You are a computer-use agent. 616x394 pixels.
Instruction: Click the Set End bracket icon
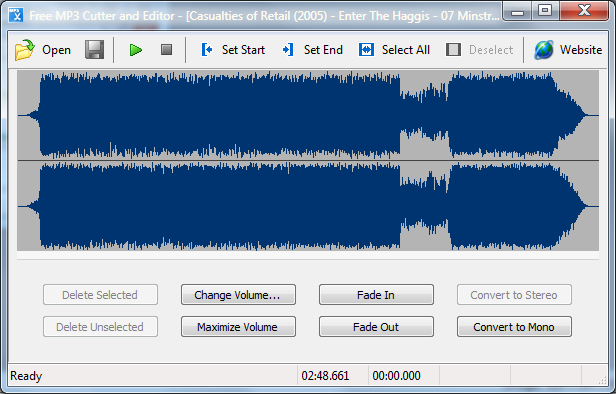coord(288,50)
